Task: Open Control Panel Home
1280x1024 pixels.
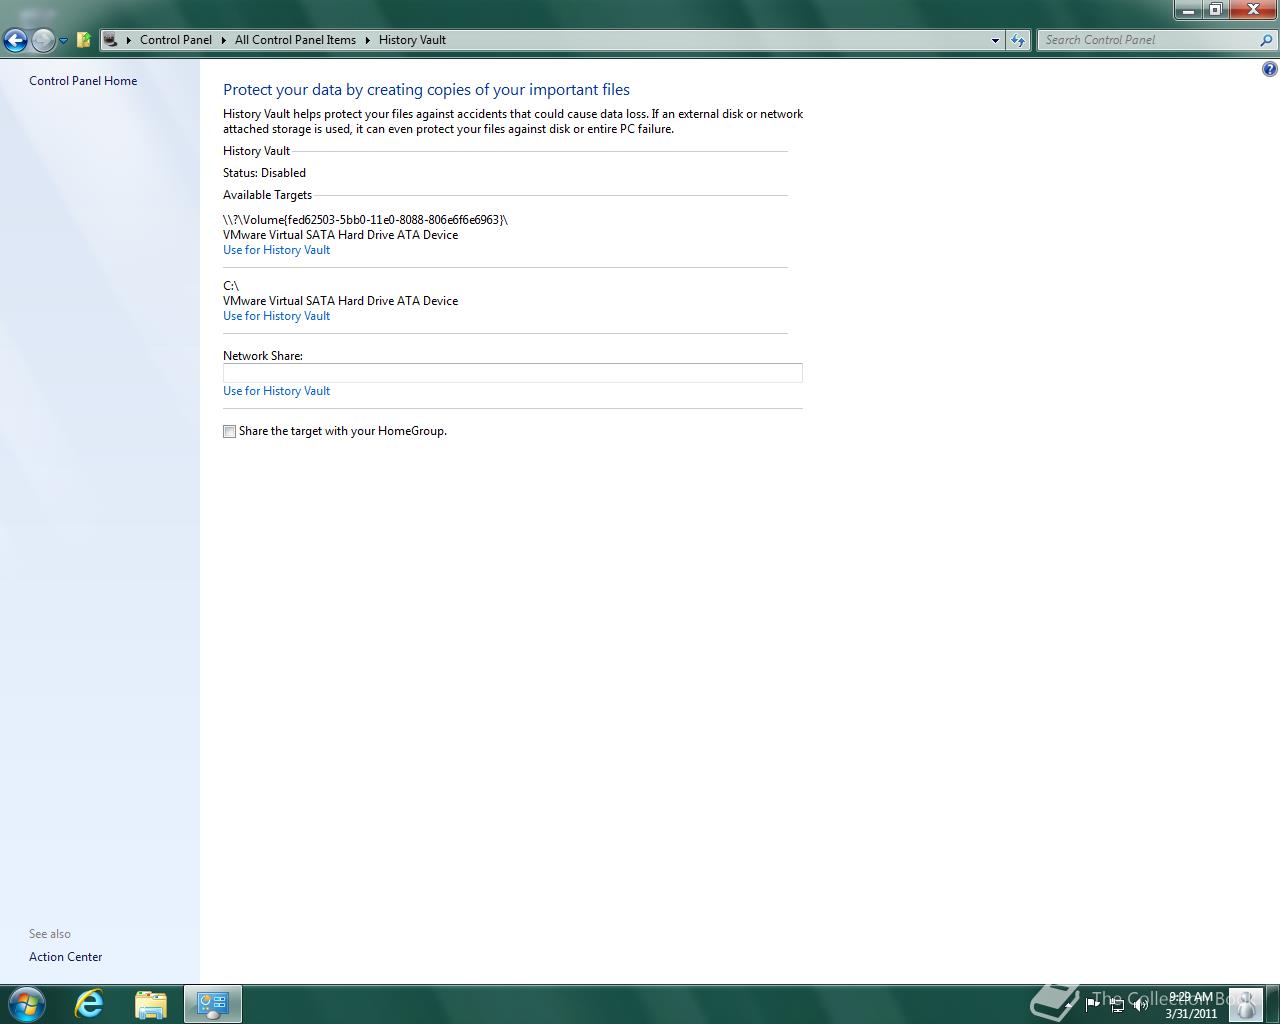Action: 83,81
